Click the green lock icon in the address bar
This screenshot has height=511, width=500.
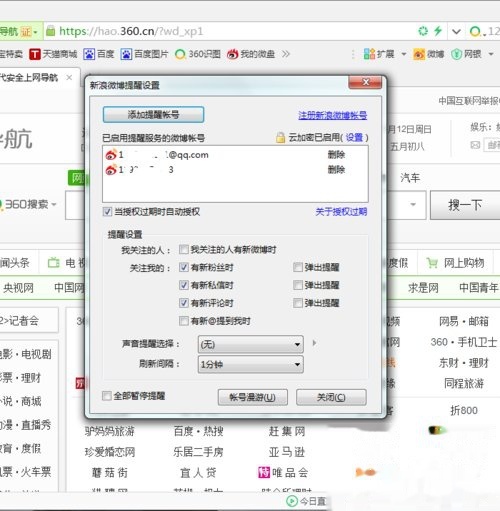point(51,31)
